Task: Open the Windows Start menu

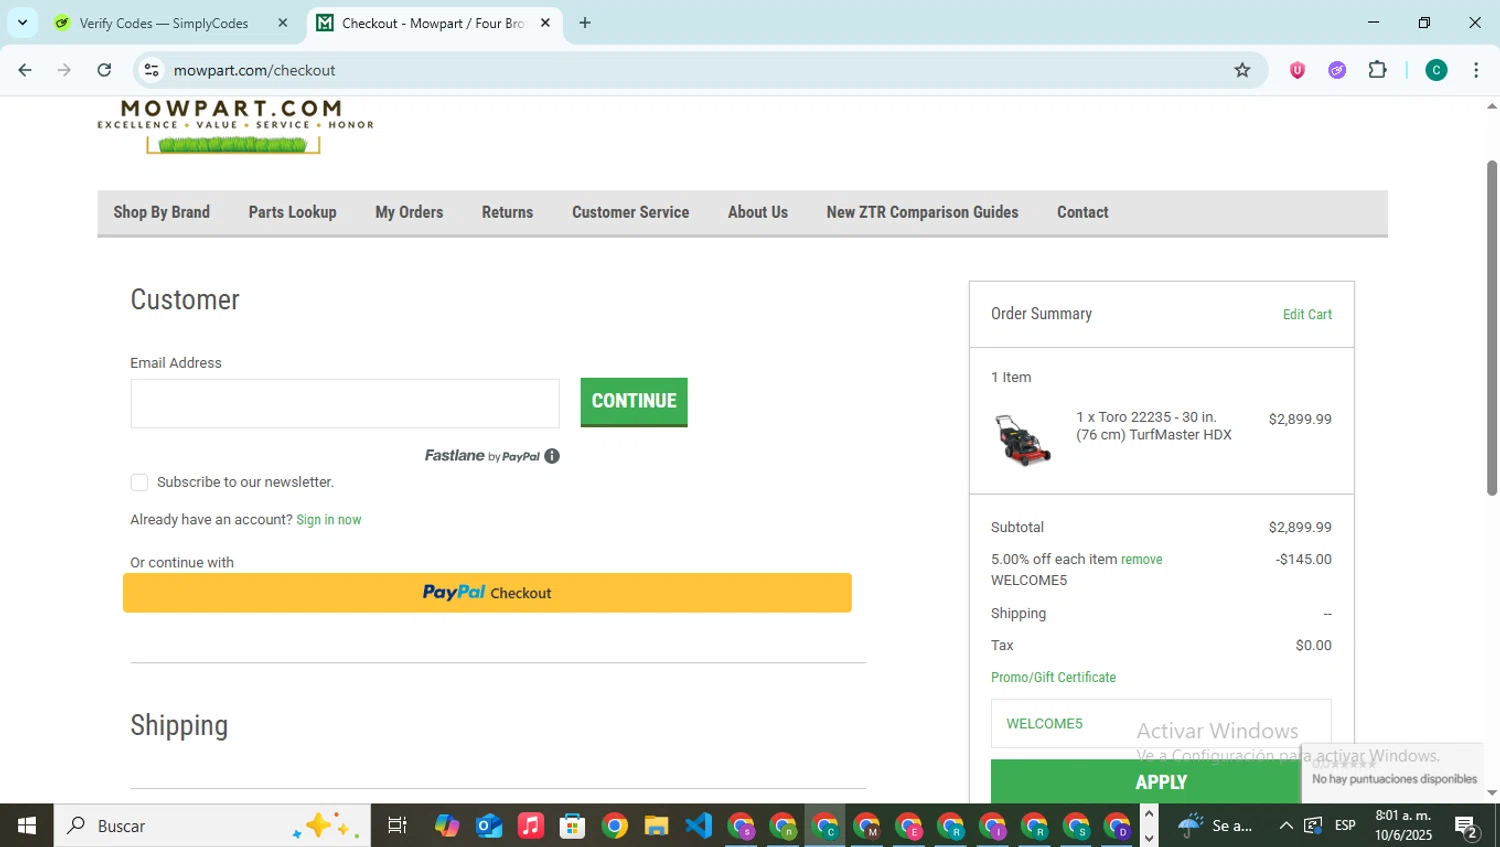Action: (27, 826)
